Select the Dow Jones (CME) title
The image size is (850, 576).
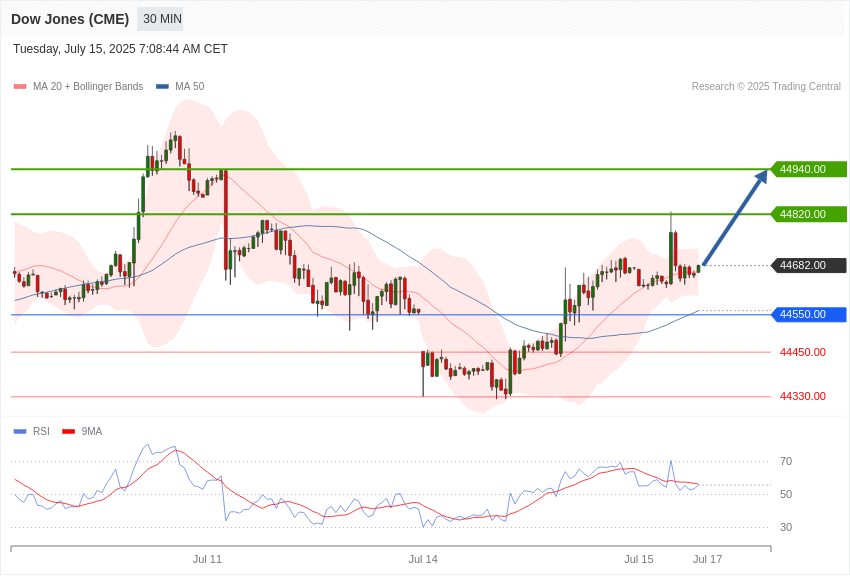(x=70, y=19)
